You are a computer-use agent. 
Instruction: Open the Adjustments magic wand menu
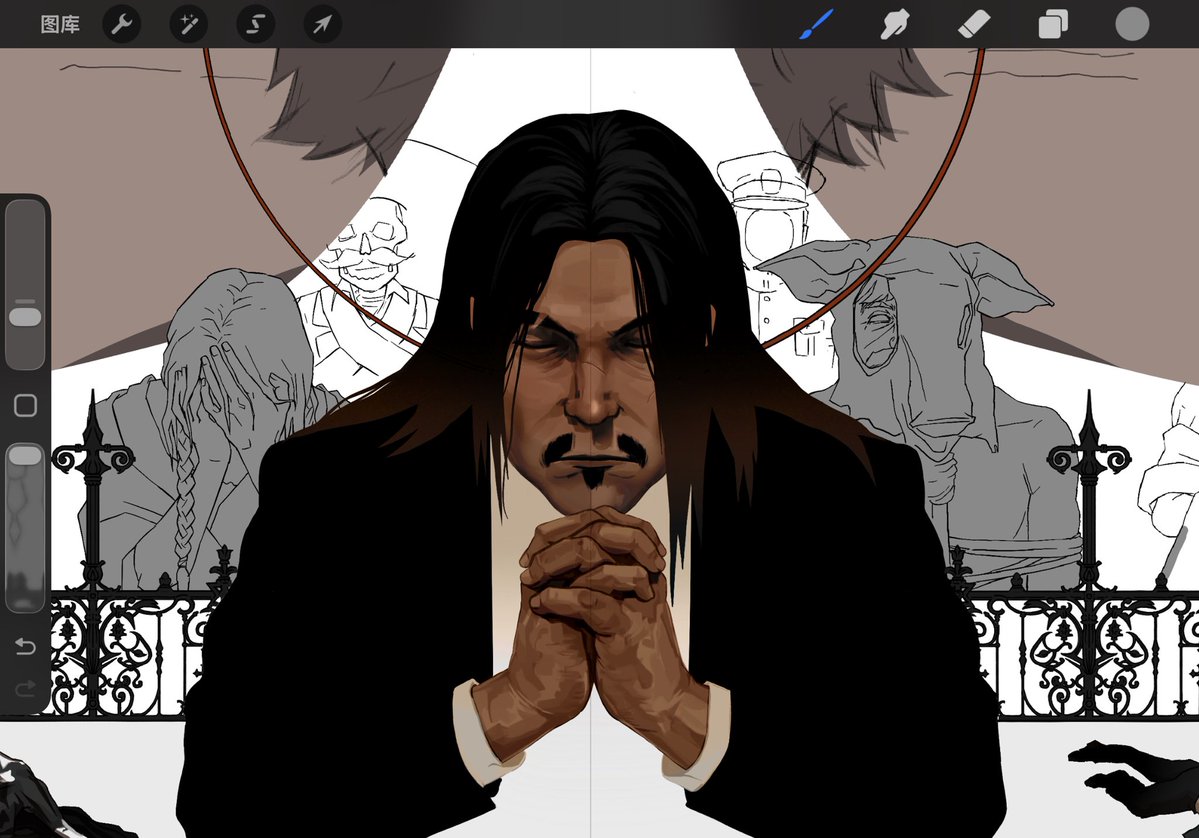(x=188, y=24)
